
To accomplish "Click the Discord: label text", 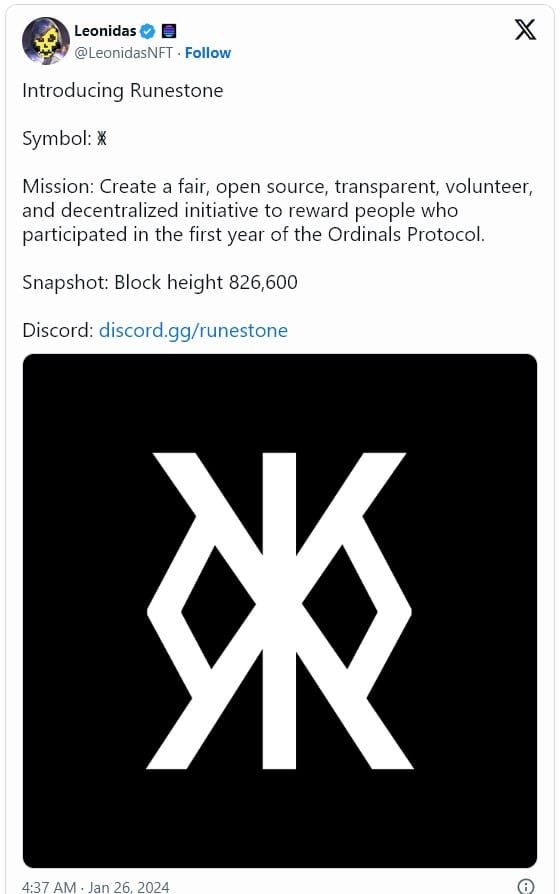I will (58, 331).
